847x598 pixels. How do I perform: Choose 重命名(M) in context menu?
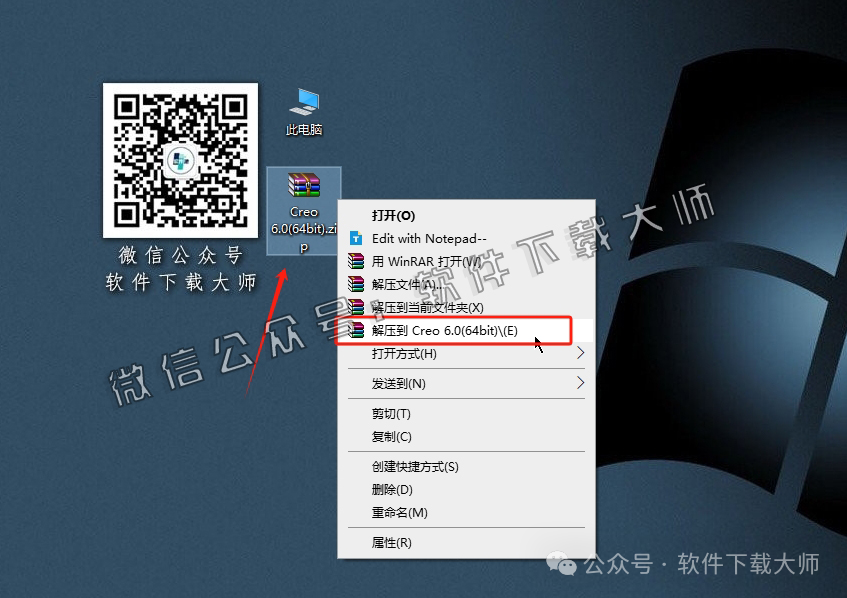click(466, 512)
